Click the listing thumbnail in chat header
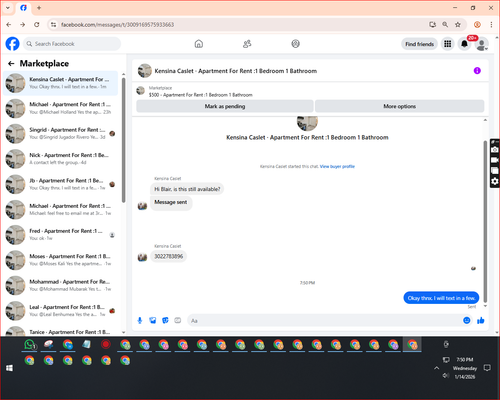The height and width of the screenshot is (400, 500). coord(145,71)
